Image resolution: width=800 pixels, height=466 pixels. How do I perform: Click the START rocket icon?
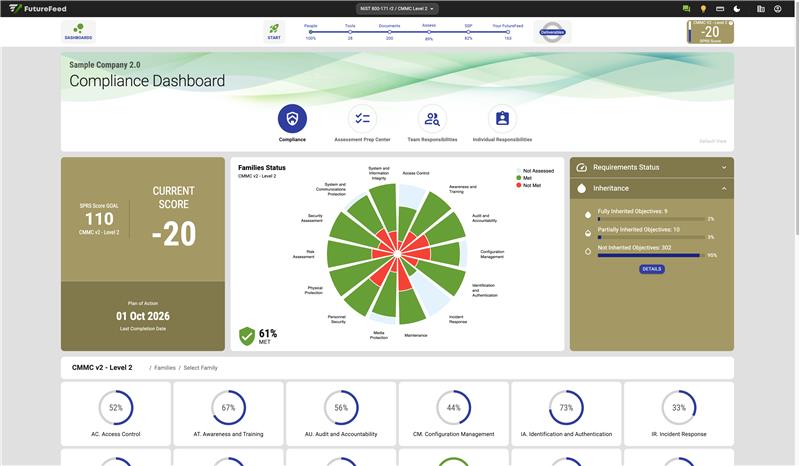(274, 31)
